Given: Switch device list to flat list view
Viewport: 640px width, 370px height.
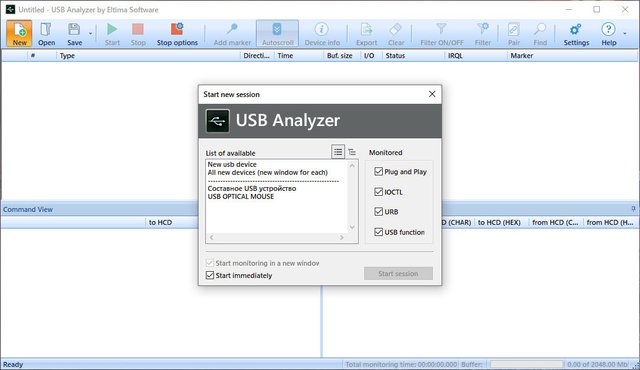Looking at the screenshot, I should pos(338,152).
